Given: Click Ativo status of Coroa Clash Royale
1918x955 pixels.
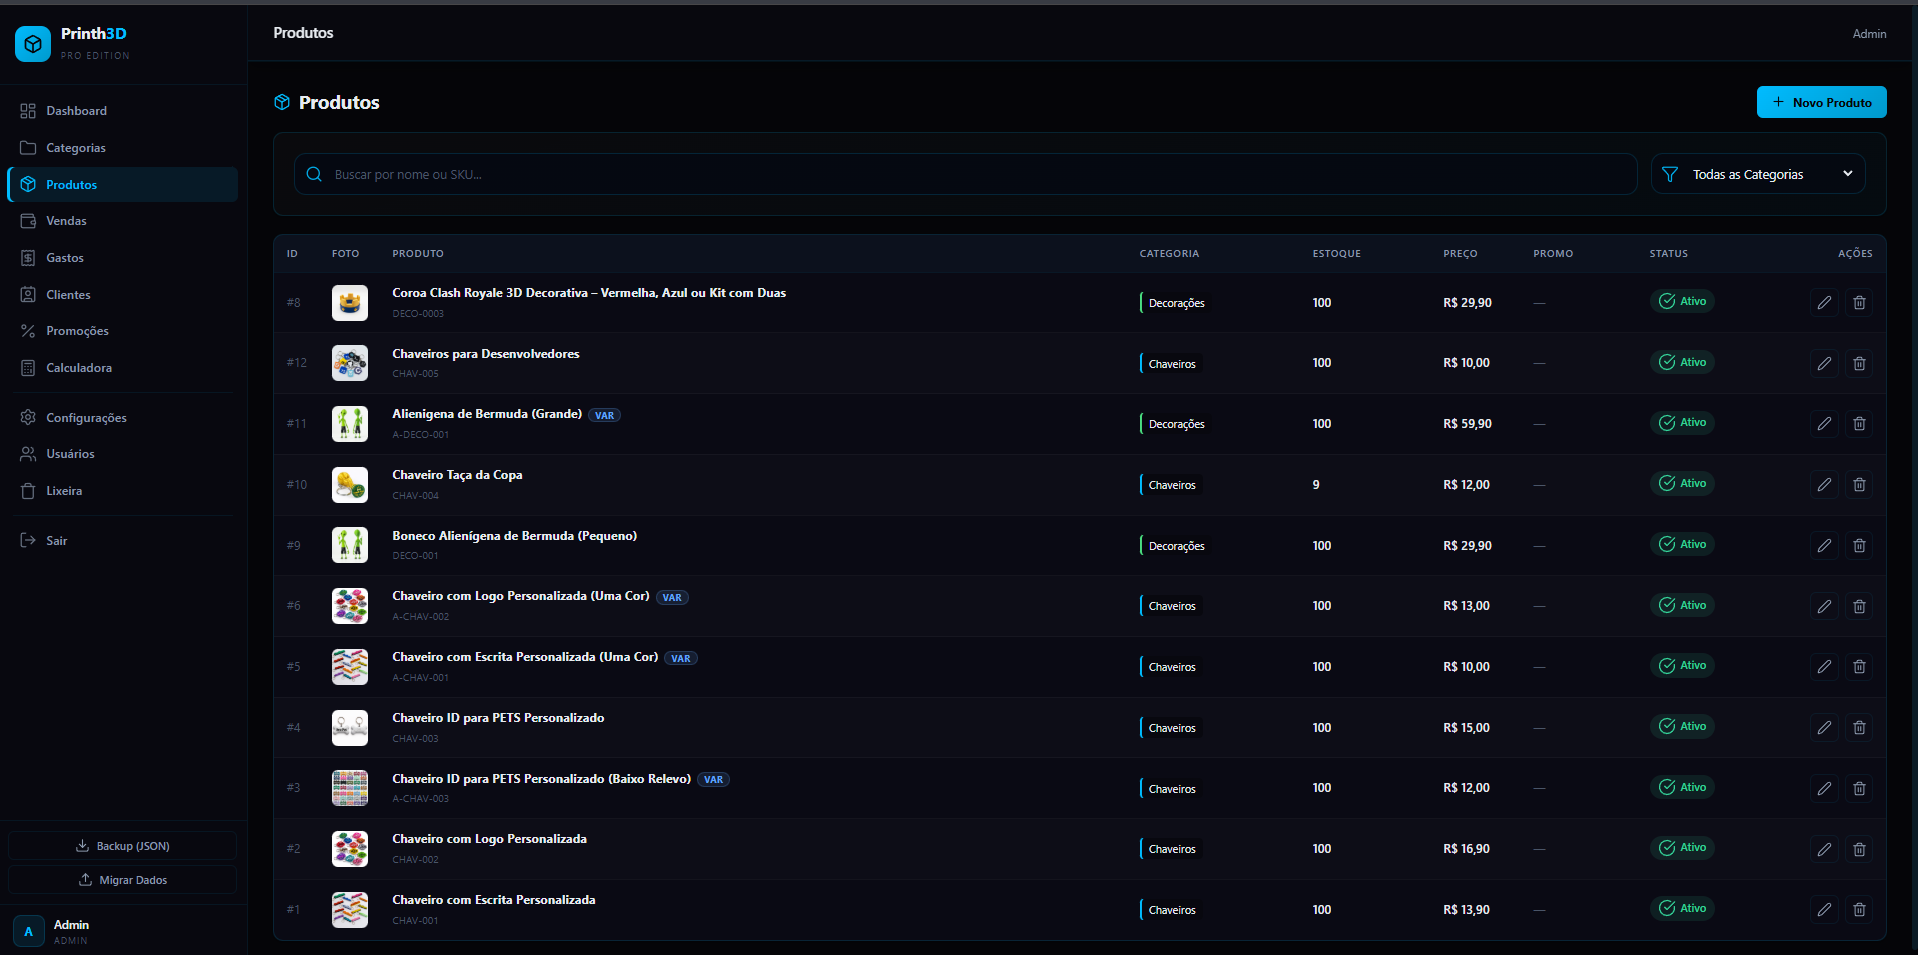Looking at the screenshot, I should [1682, 301].
